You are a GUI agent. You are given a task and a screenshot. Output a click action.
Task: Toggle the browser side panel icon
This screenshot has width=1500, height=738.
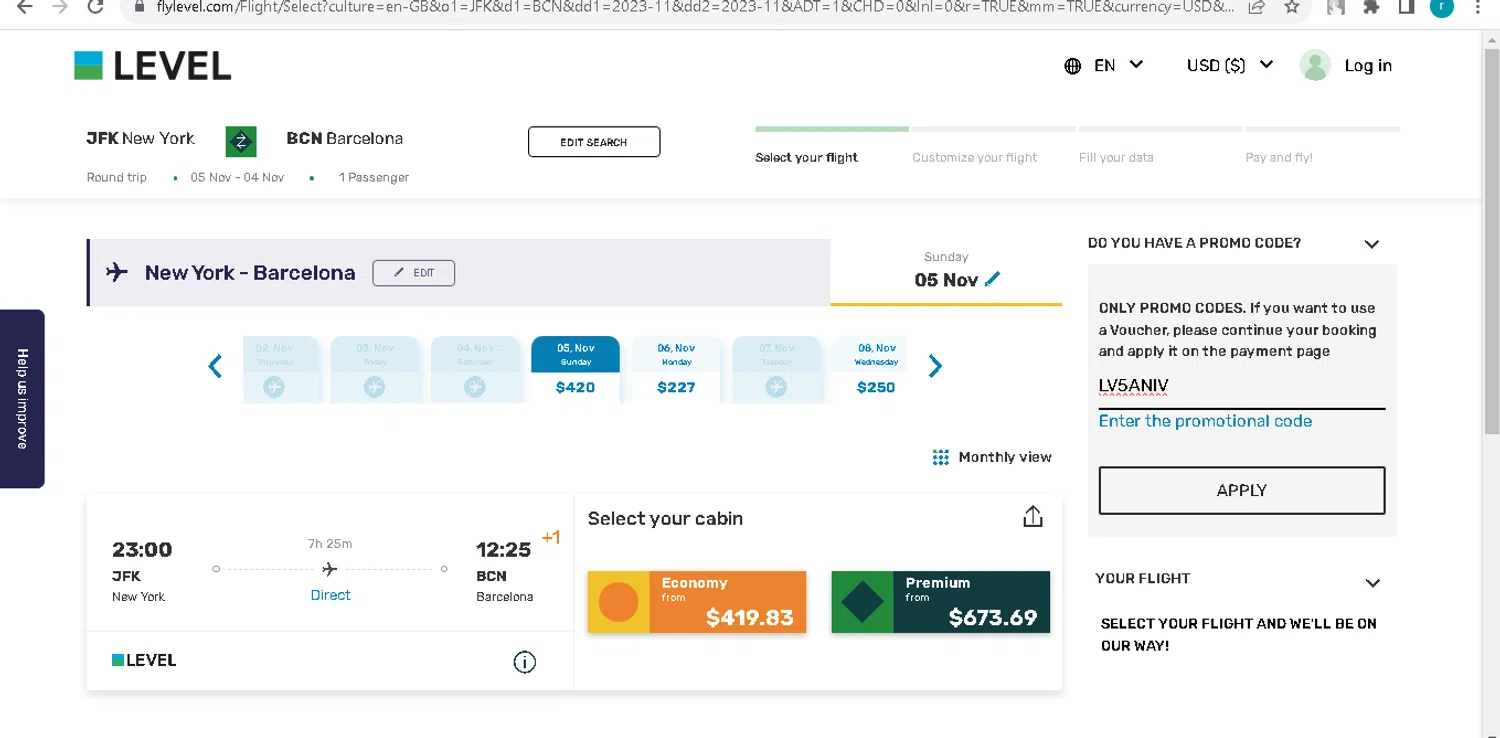pyautogui.click(x=1406, y=7)
